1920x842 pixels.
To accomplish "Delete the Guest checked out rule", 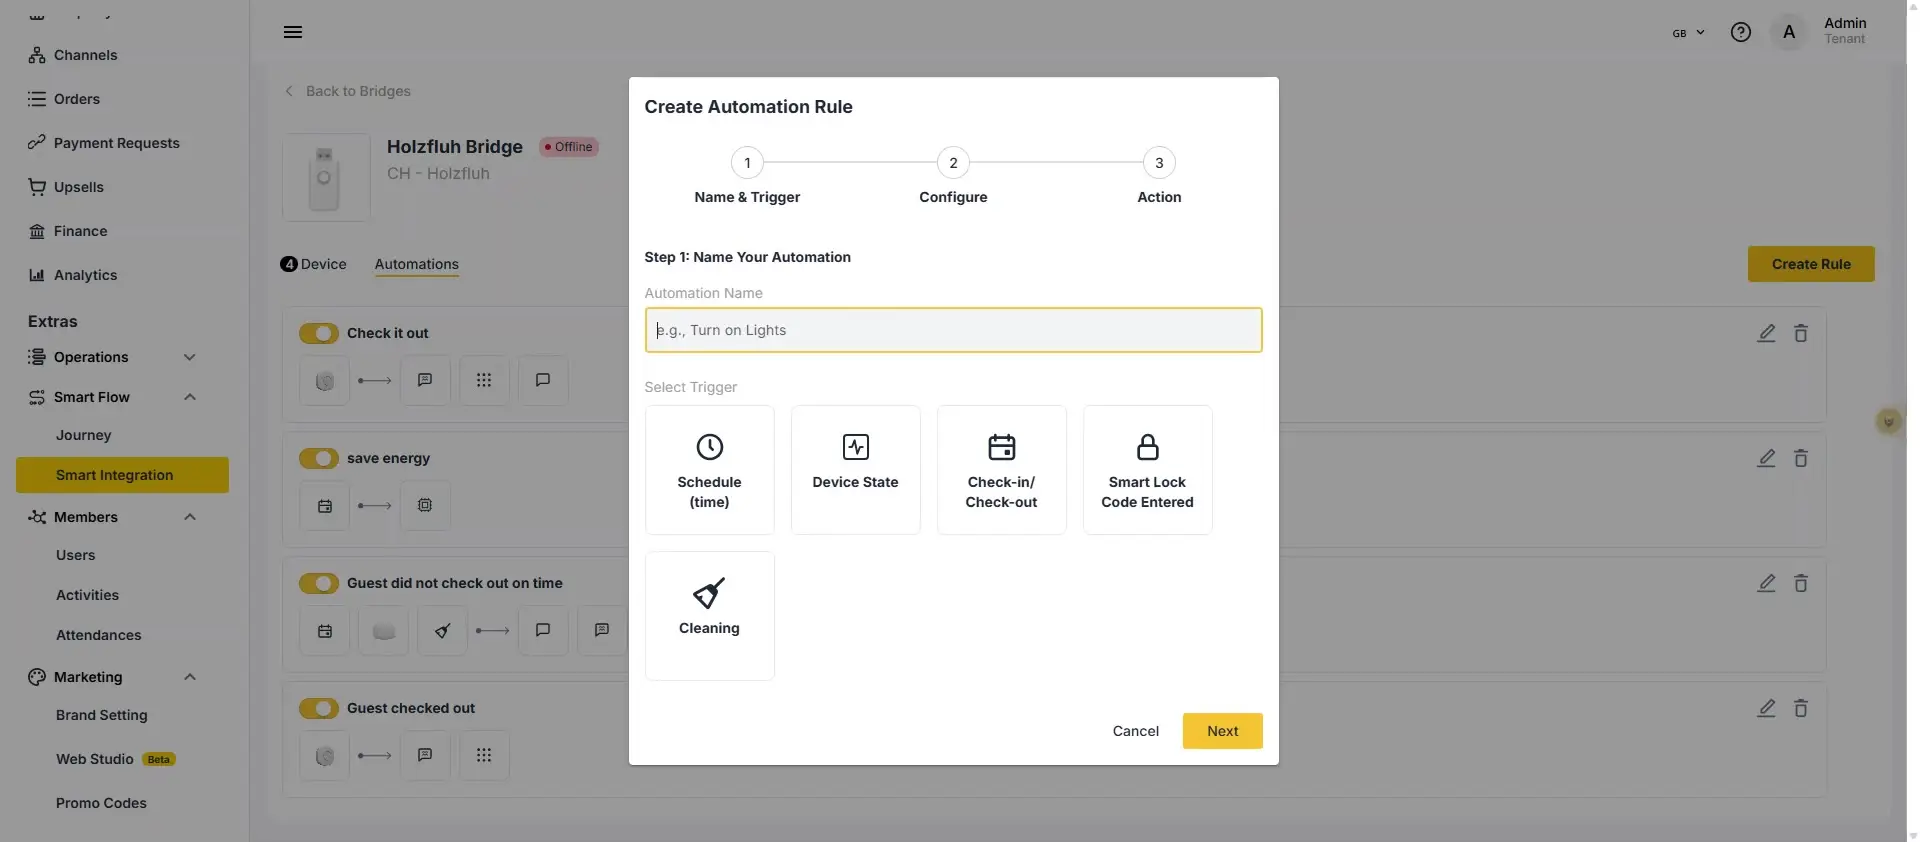I will point(1801,708).
